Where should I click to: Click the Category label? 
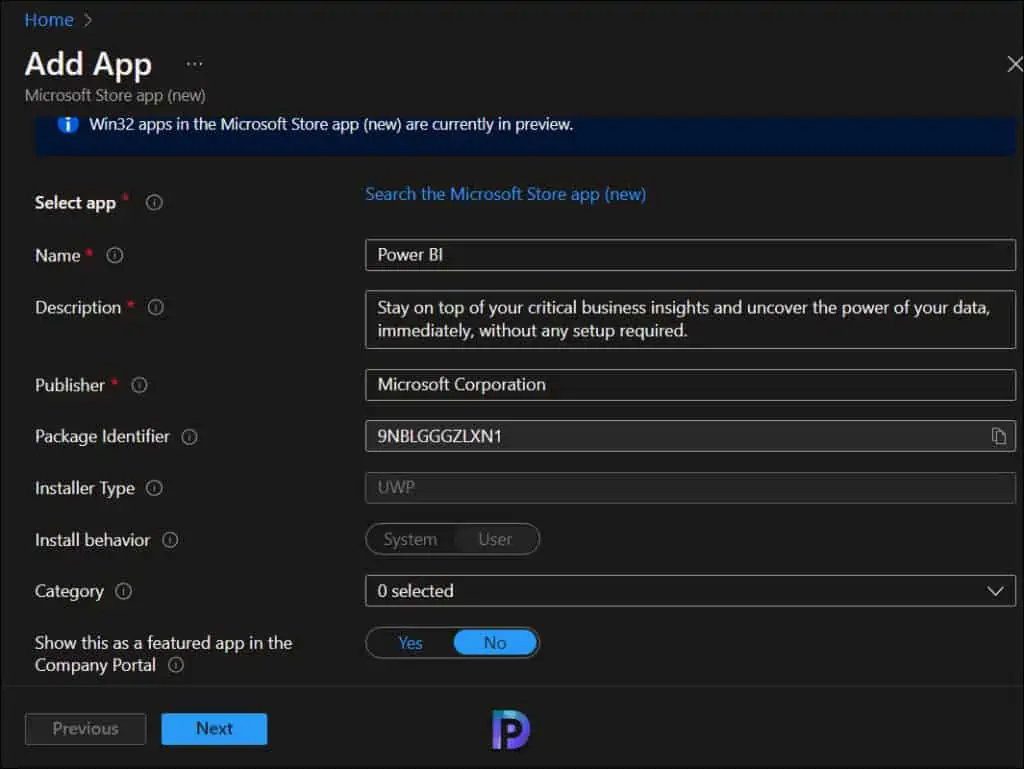69,591
